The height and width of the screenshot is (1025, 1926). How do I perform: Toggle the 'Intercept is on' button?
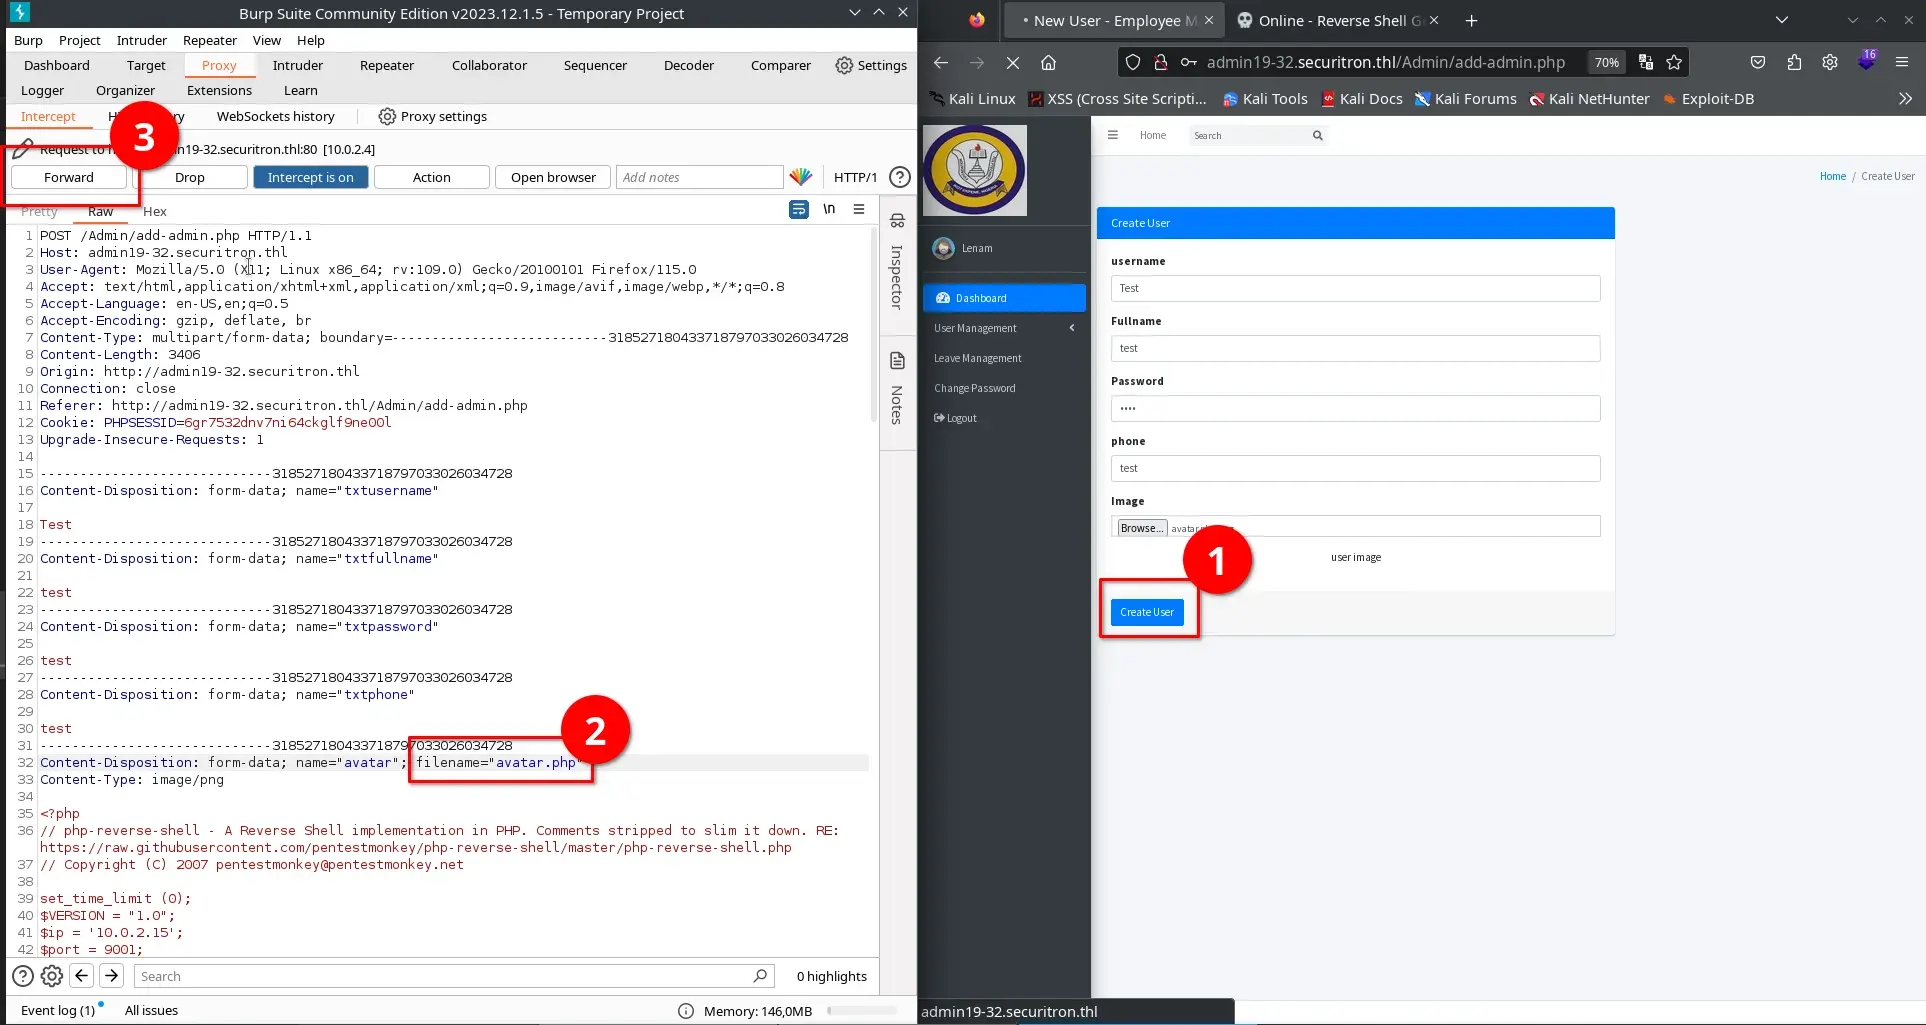(x=311, y=177)
